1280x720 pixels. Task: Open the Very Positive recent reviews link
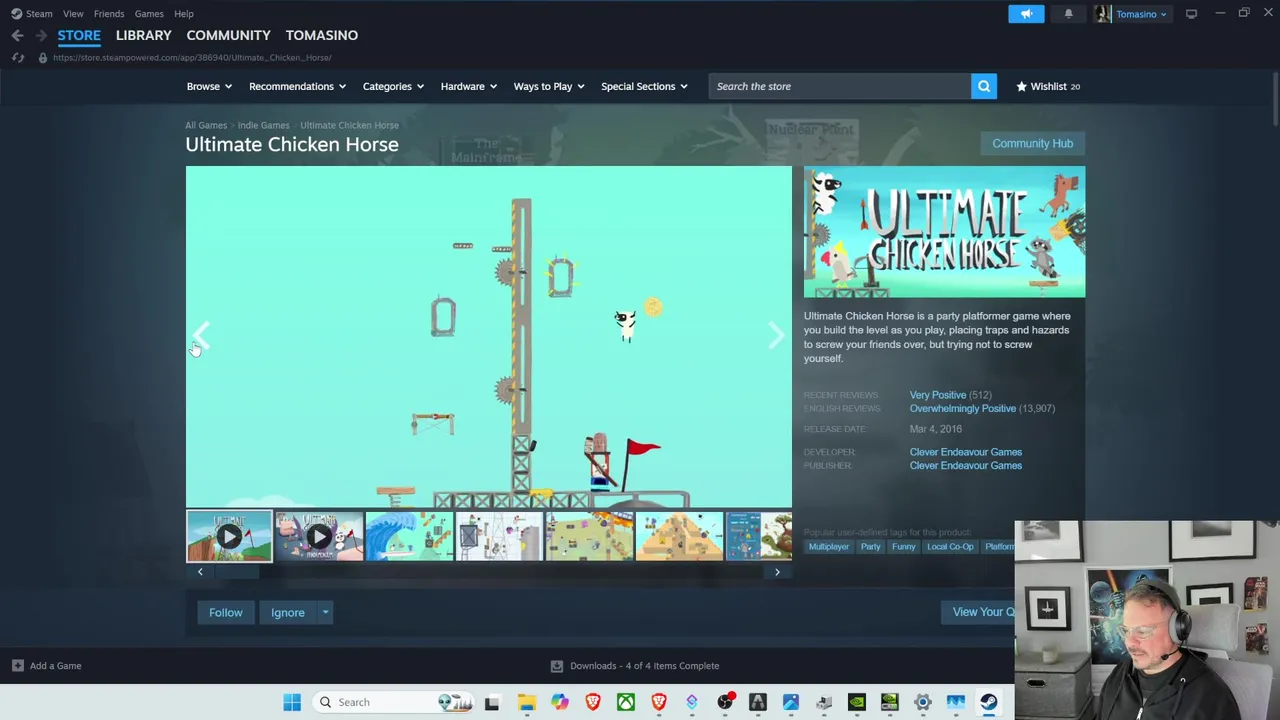coord(937,395)
